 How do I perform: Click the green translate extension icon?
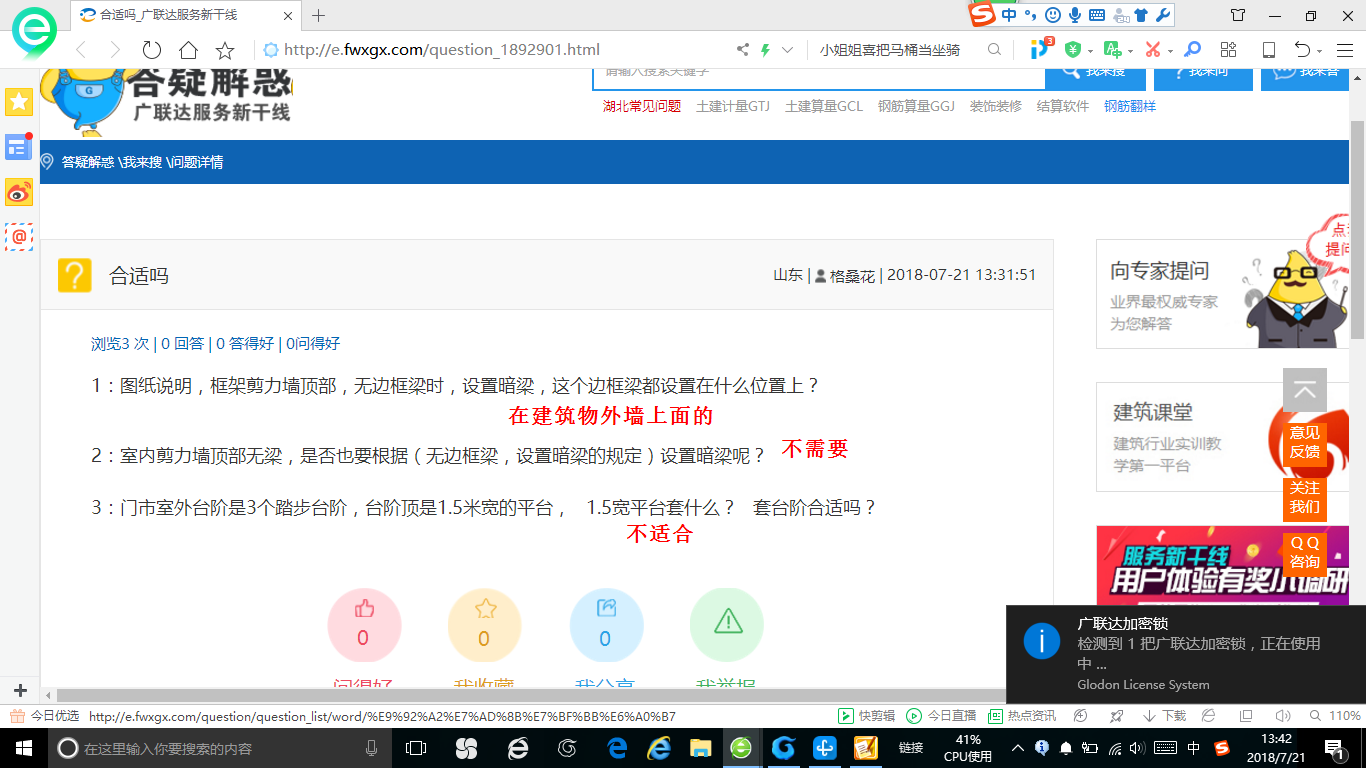click(x=1112, y=50)
